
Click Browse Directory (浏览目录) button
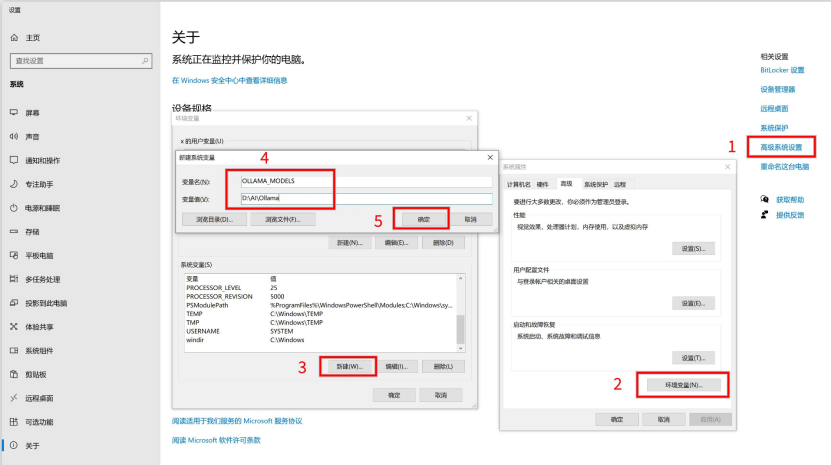click(x=214, y=219)
